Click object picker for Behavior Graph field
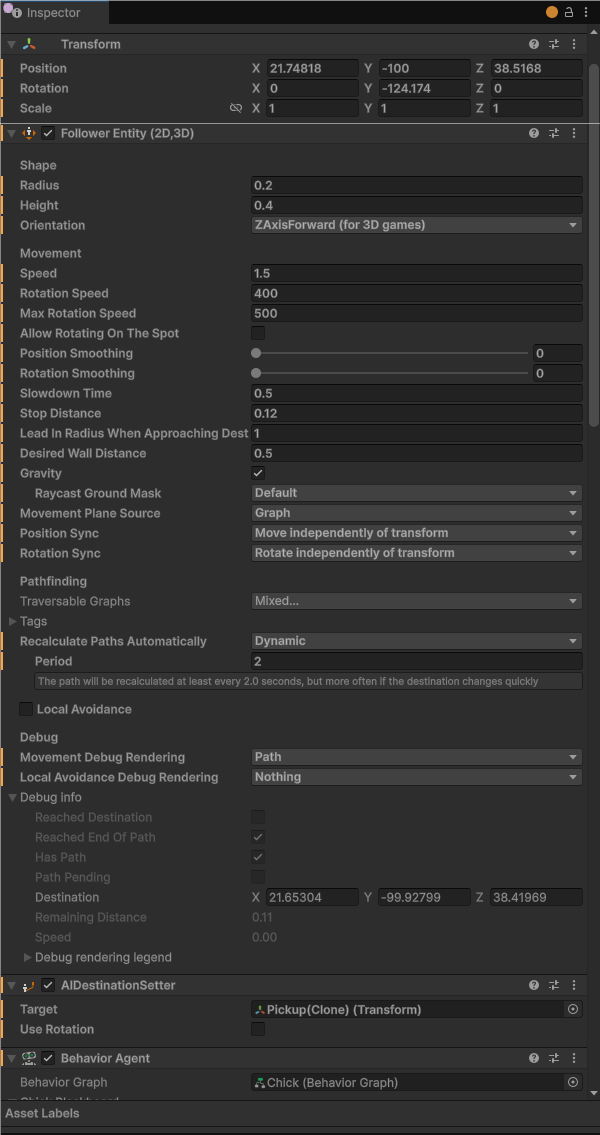The height and width of the screenshot is (1135, 600). coord(573,1082)
